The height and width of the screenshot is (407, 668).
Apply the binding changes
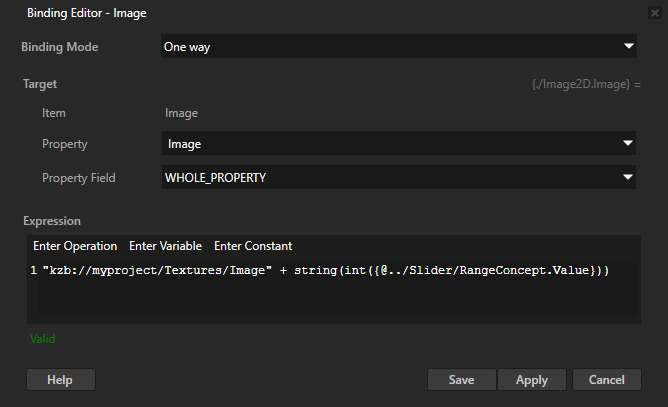531,380
